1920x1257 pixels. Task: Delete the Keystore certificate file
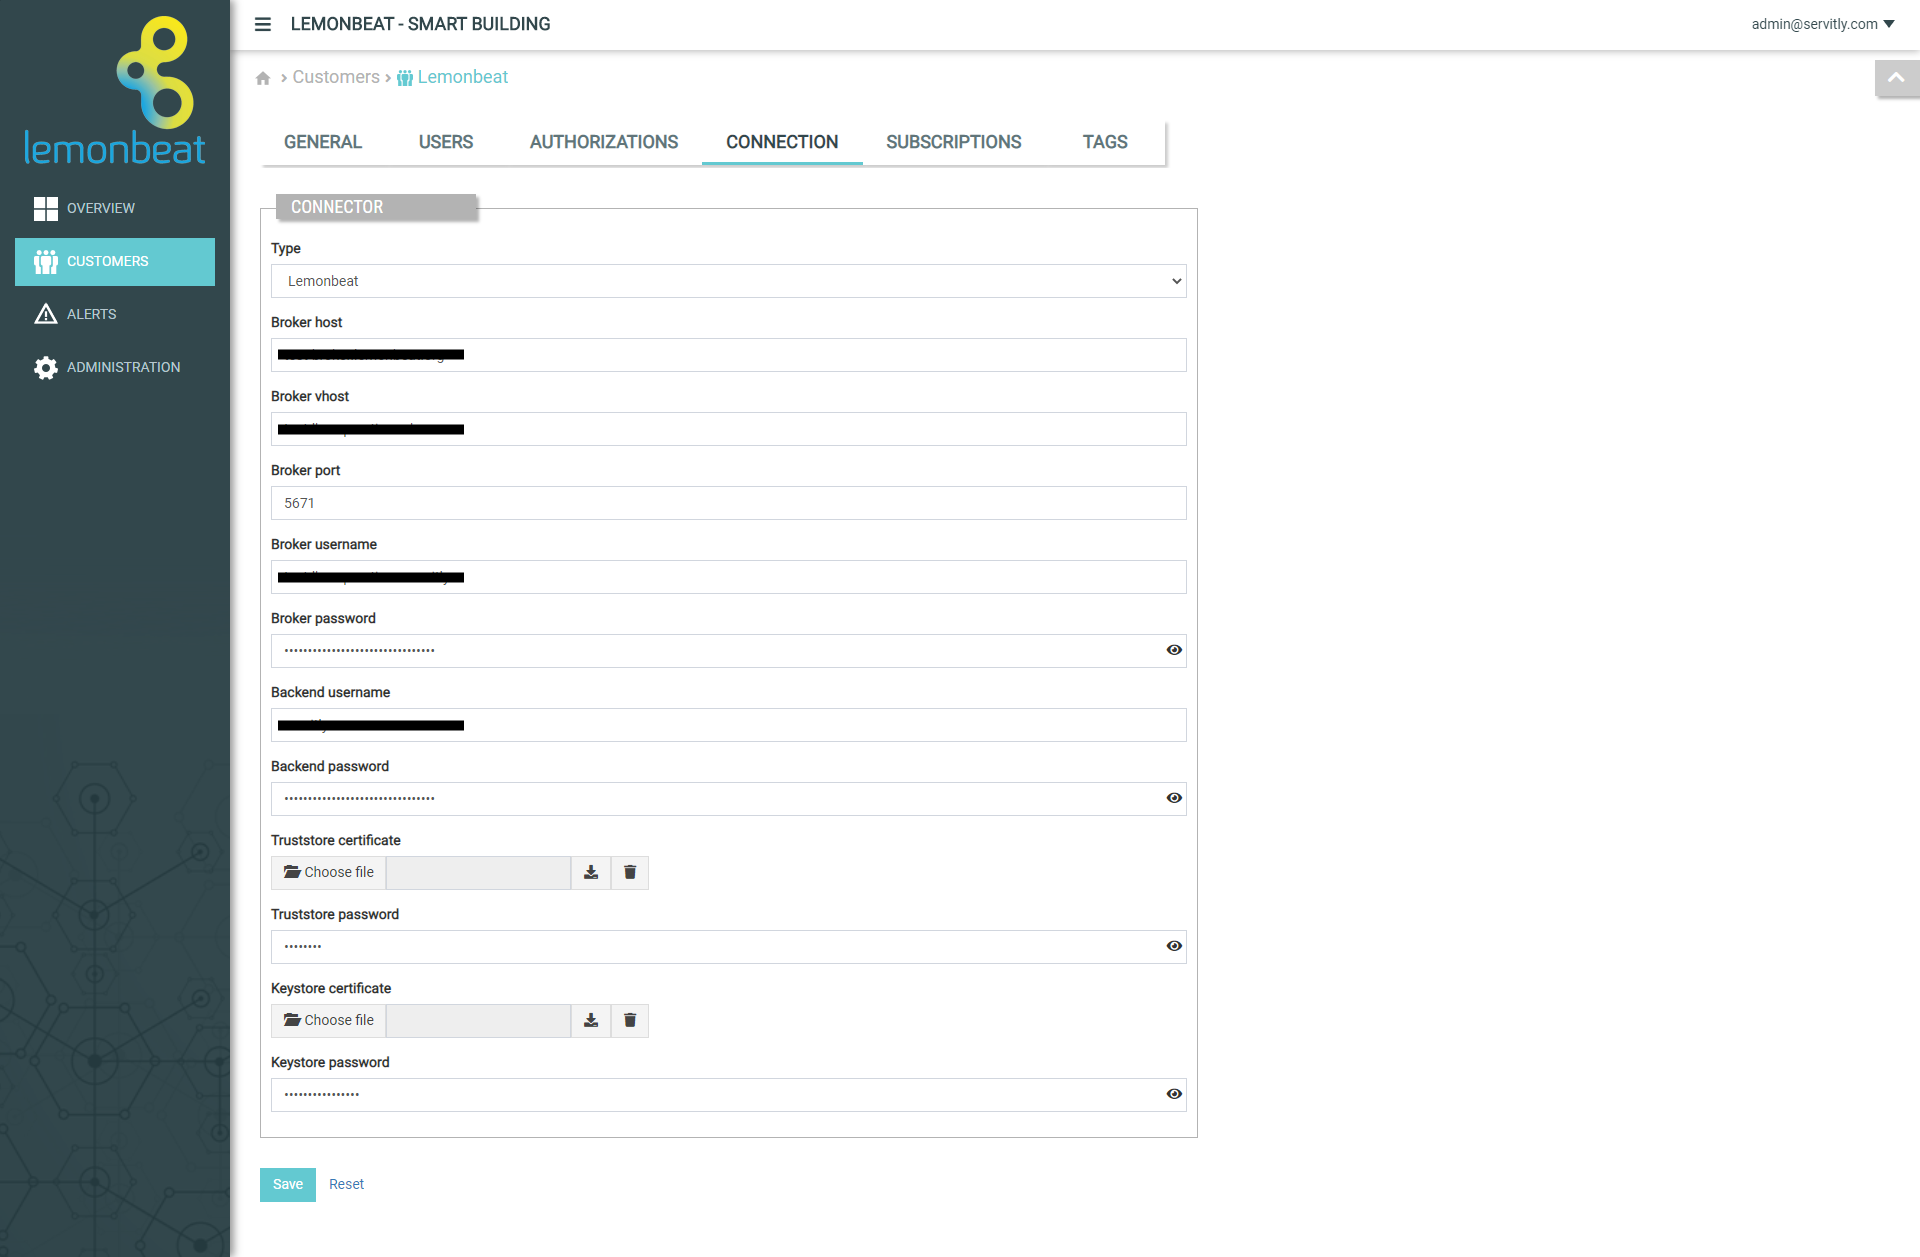[x=630, y=1021]
